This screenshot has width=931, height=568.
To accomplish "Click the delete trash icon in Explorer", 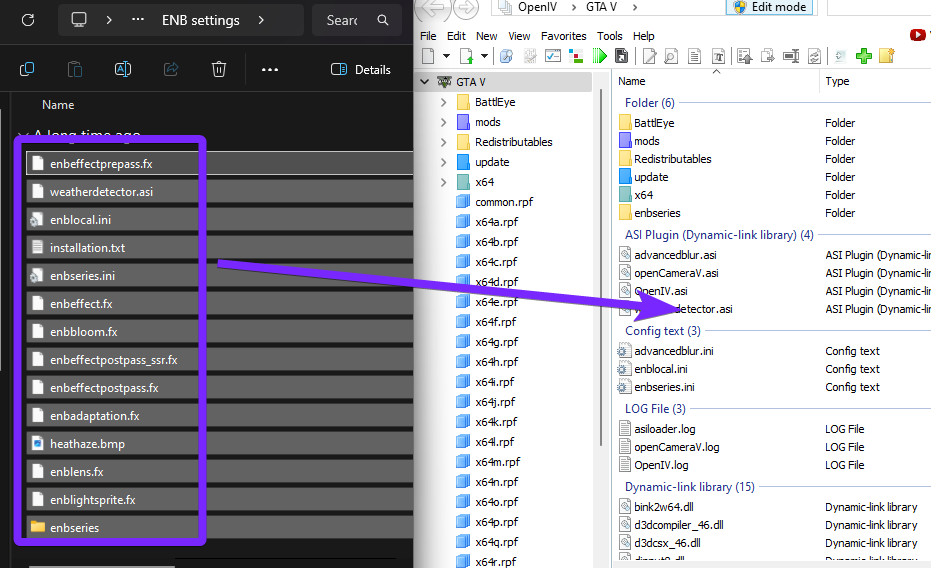I will point(218,69).
